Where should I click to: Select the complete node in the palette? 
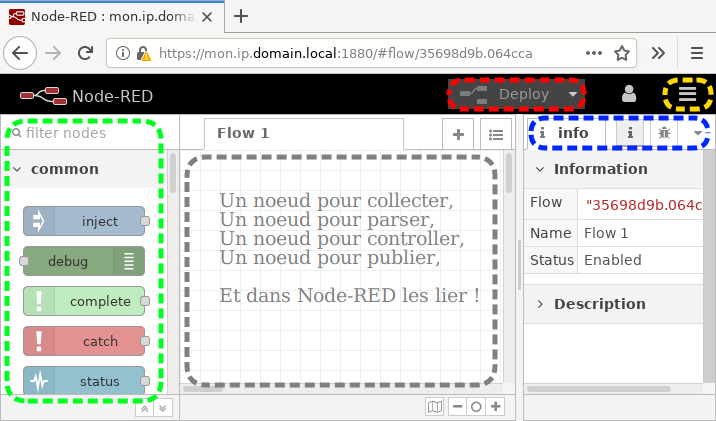pos(84,301)
